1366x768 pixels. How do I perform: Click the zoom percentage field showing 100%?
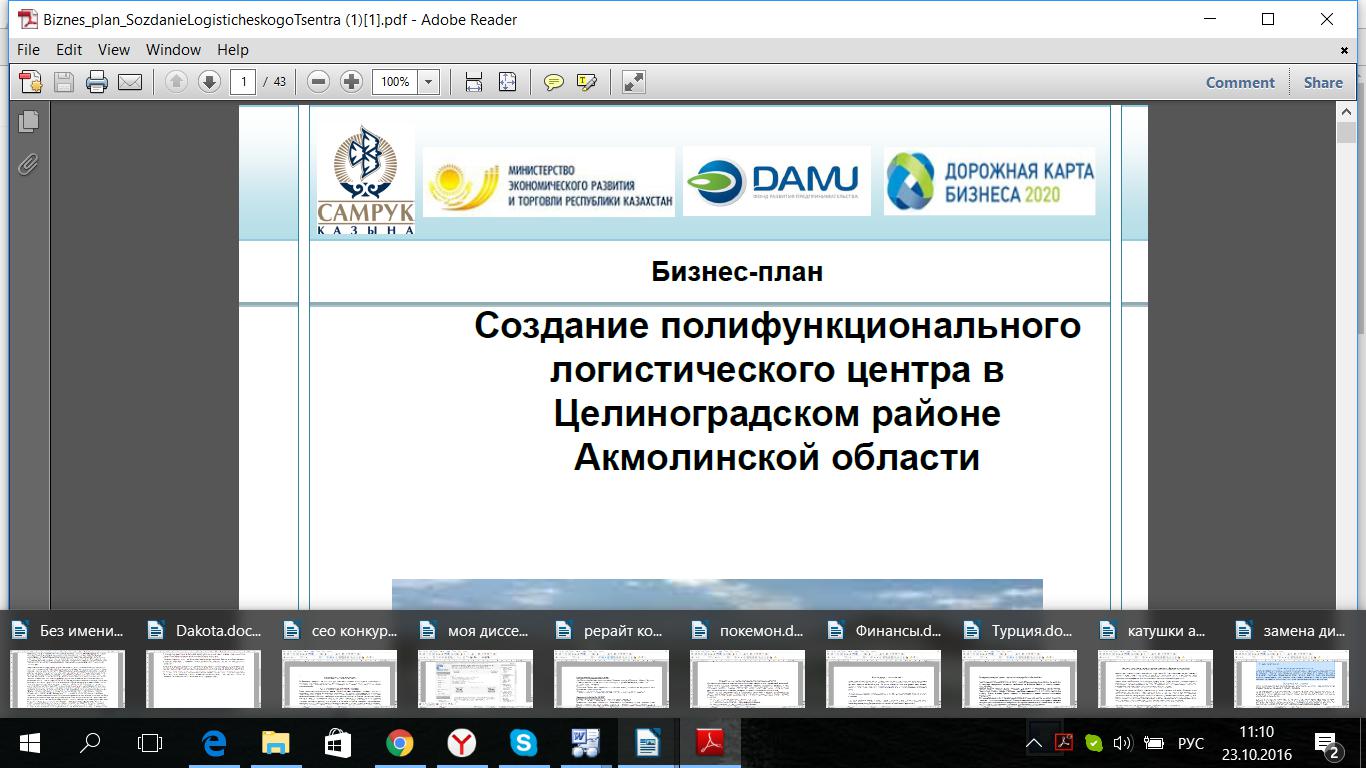(395, 82)
